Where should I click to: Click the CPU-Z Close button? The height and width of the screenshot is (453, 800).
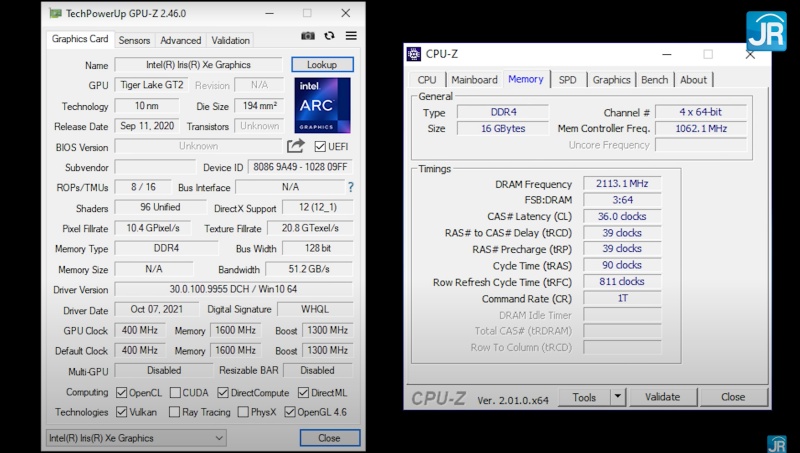point(733,396)
